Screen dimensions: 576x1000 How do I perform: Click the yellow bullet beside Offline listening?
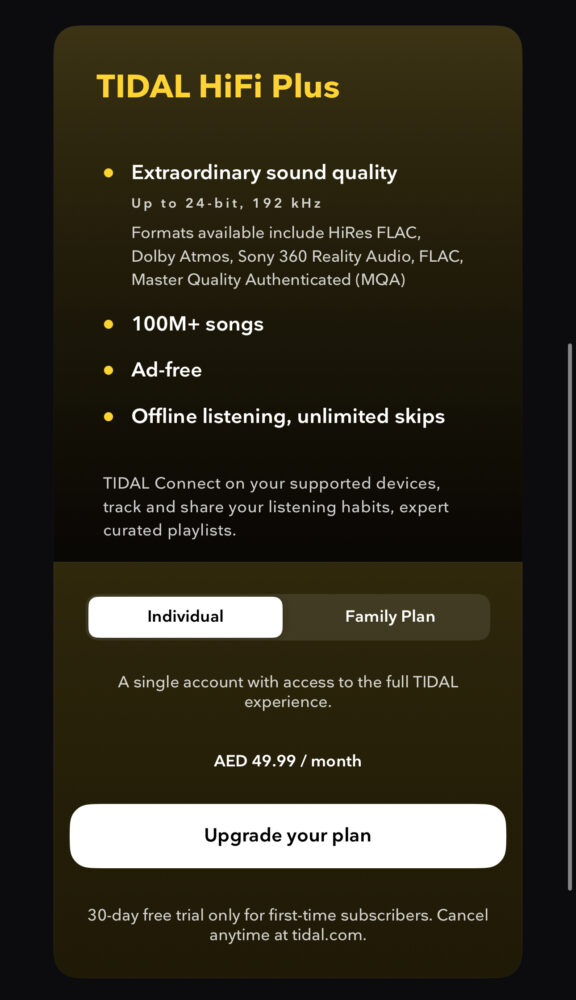108,416
